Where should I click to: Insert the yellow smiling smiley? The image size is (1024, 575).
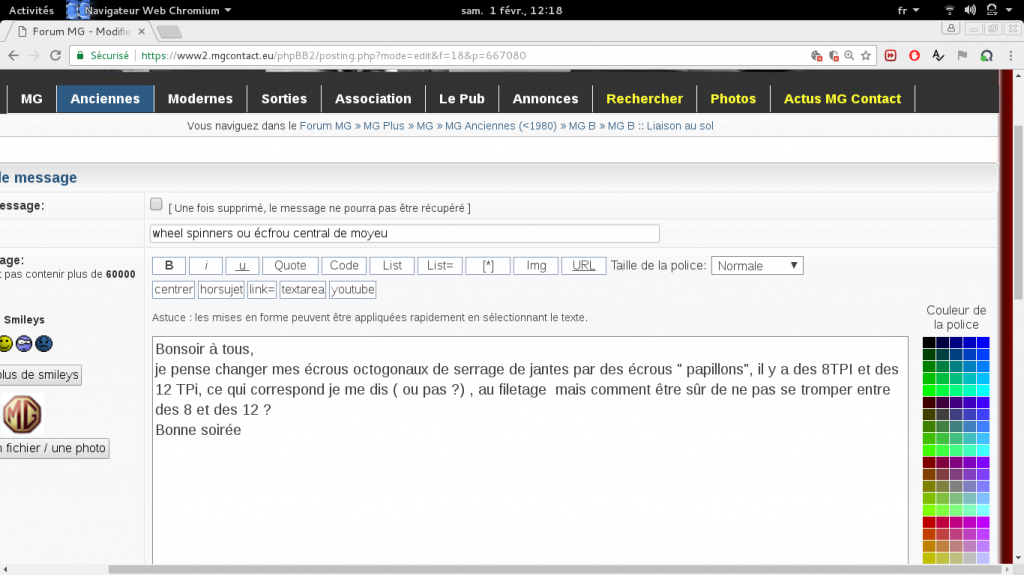pyautogui.click(x=5, y=343)
